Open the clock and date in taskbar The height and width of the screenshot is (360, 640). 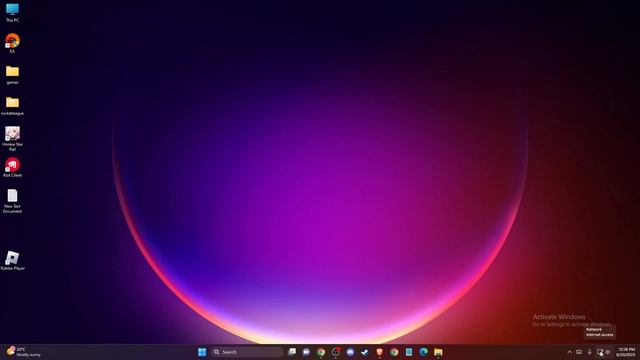coord(626,352)
